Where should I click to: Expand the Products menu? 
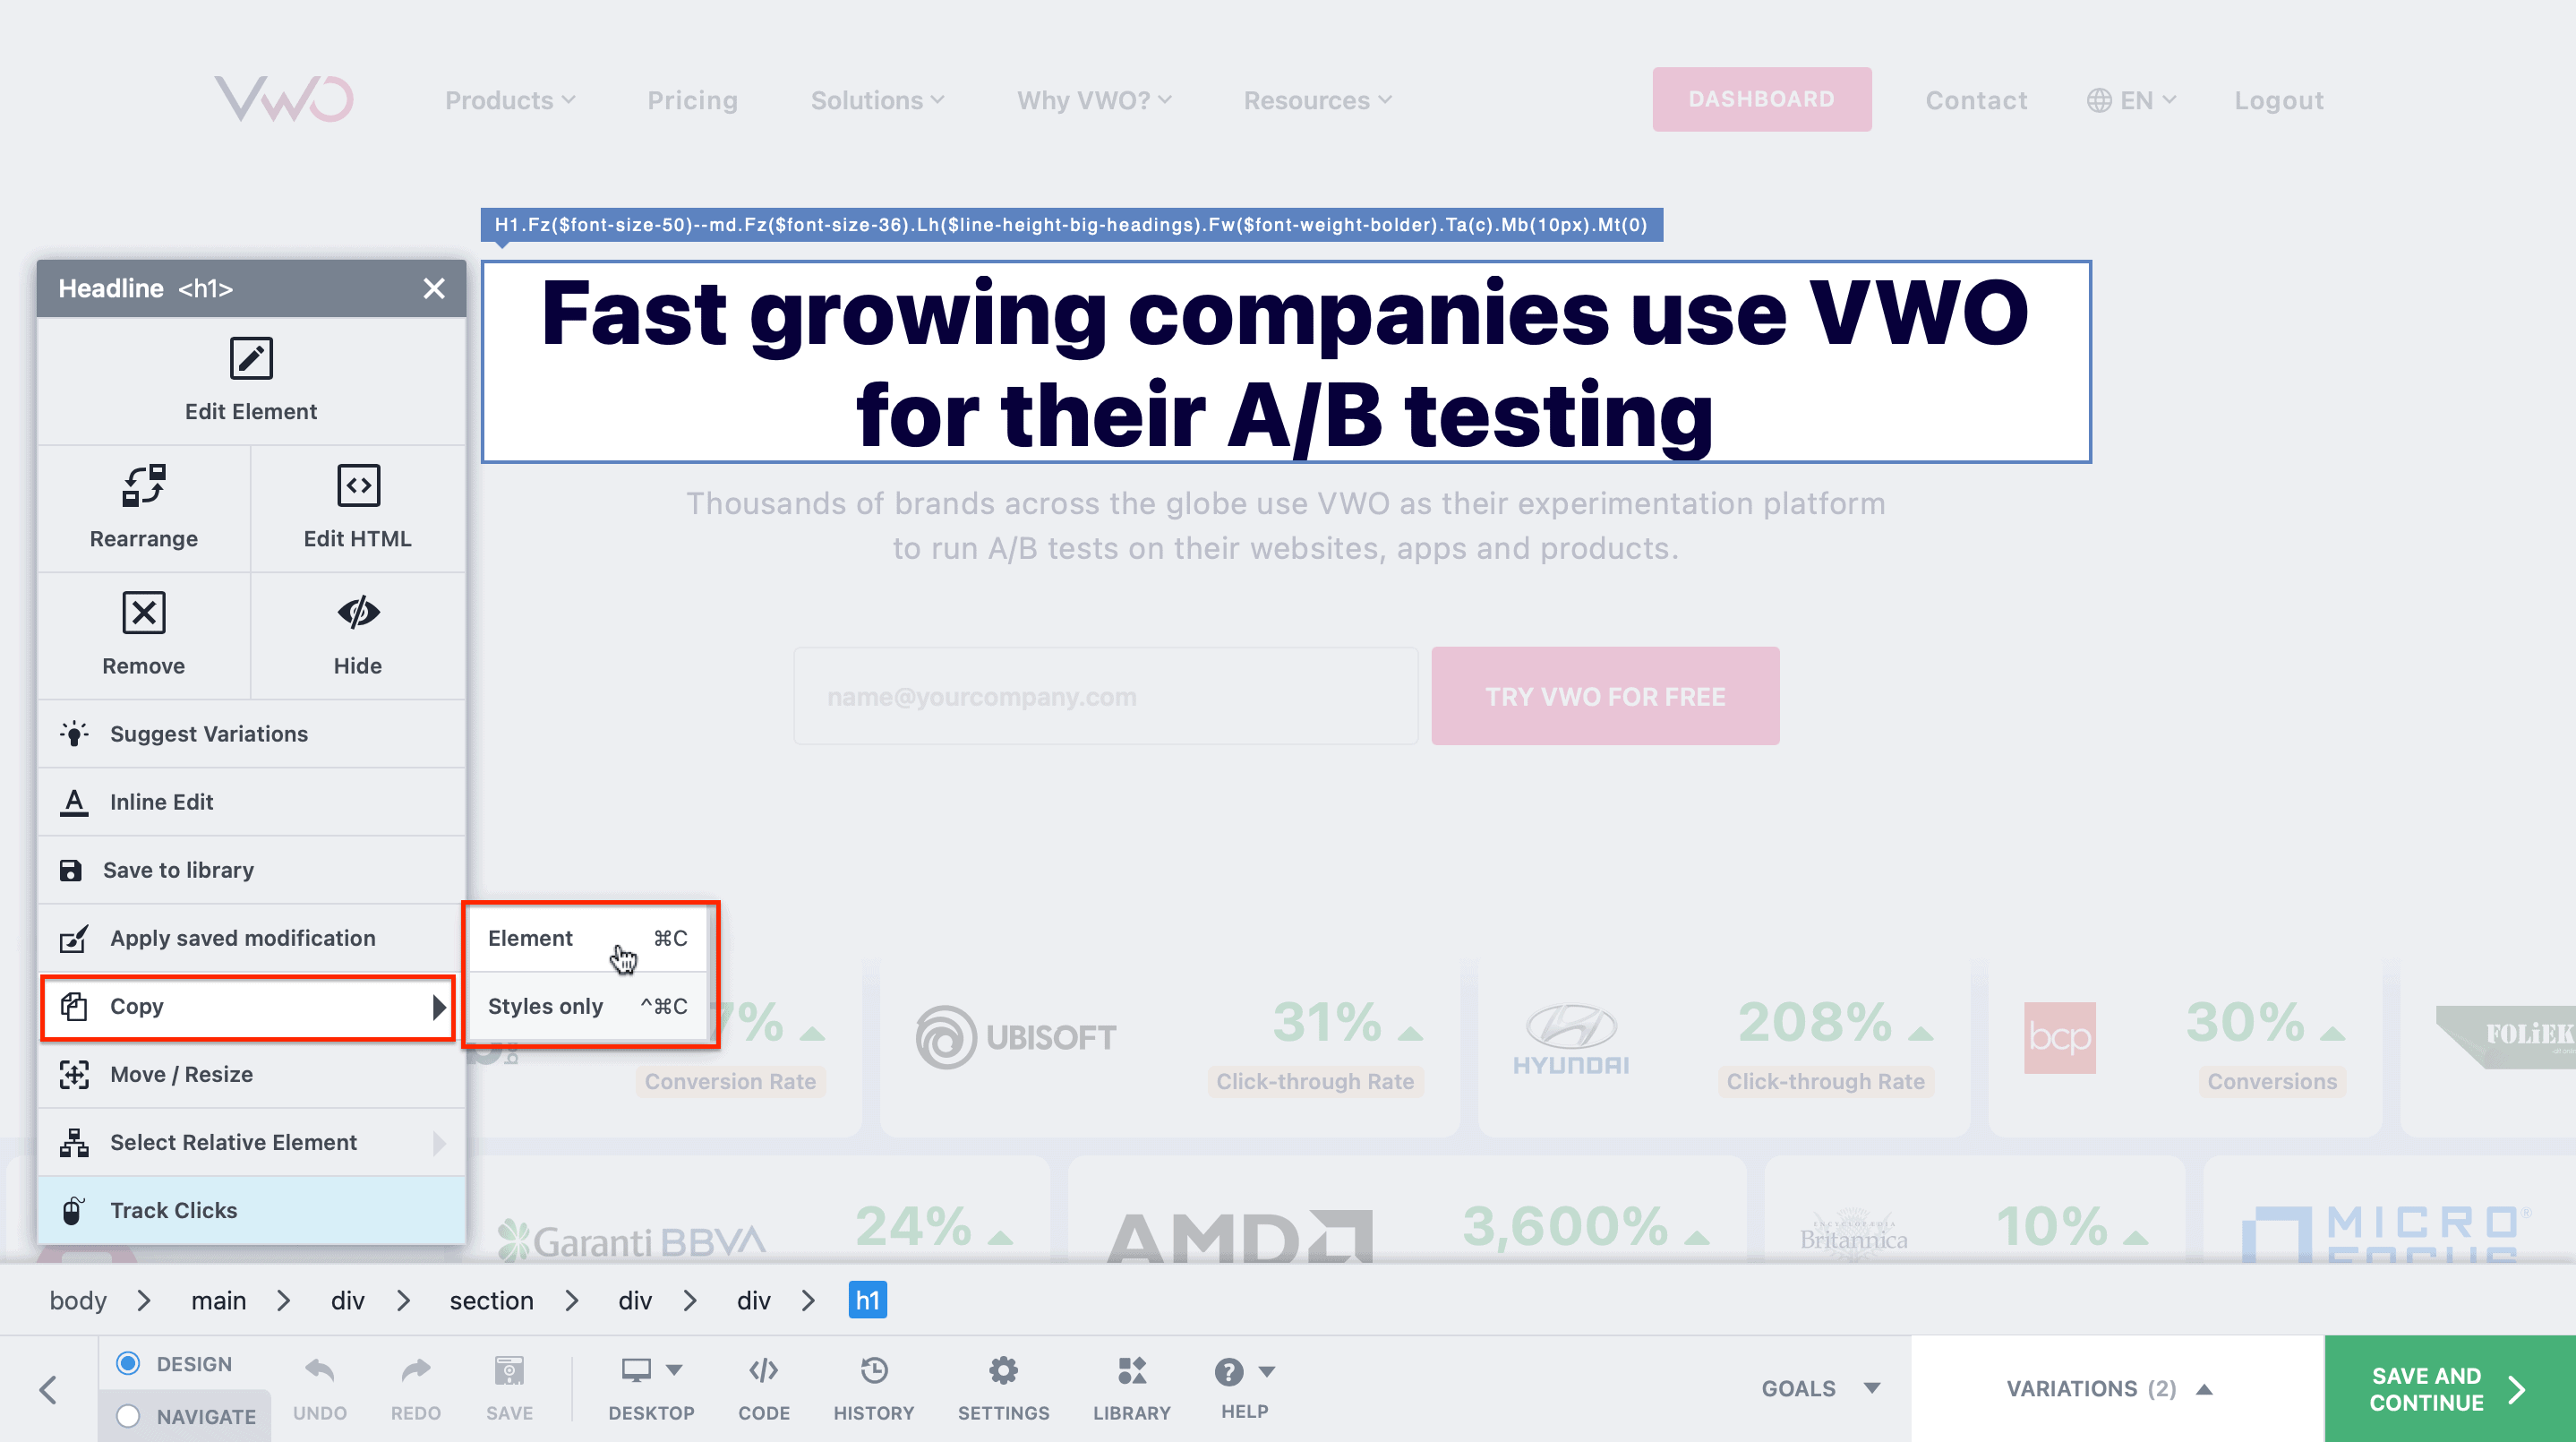(x=510, y=100)
